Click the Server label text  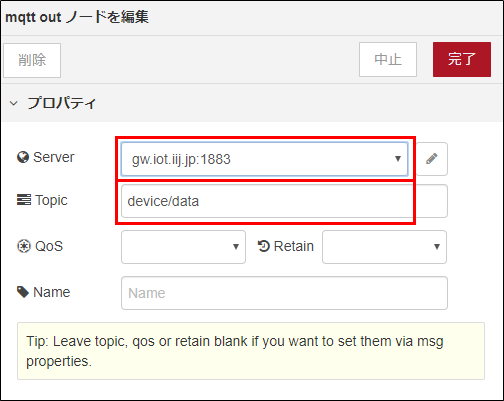pos(54,157)
